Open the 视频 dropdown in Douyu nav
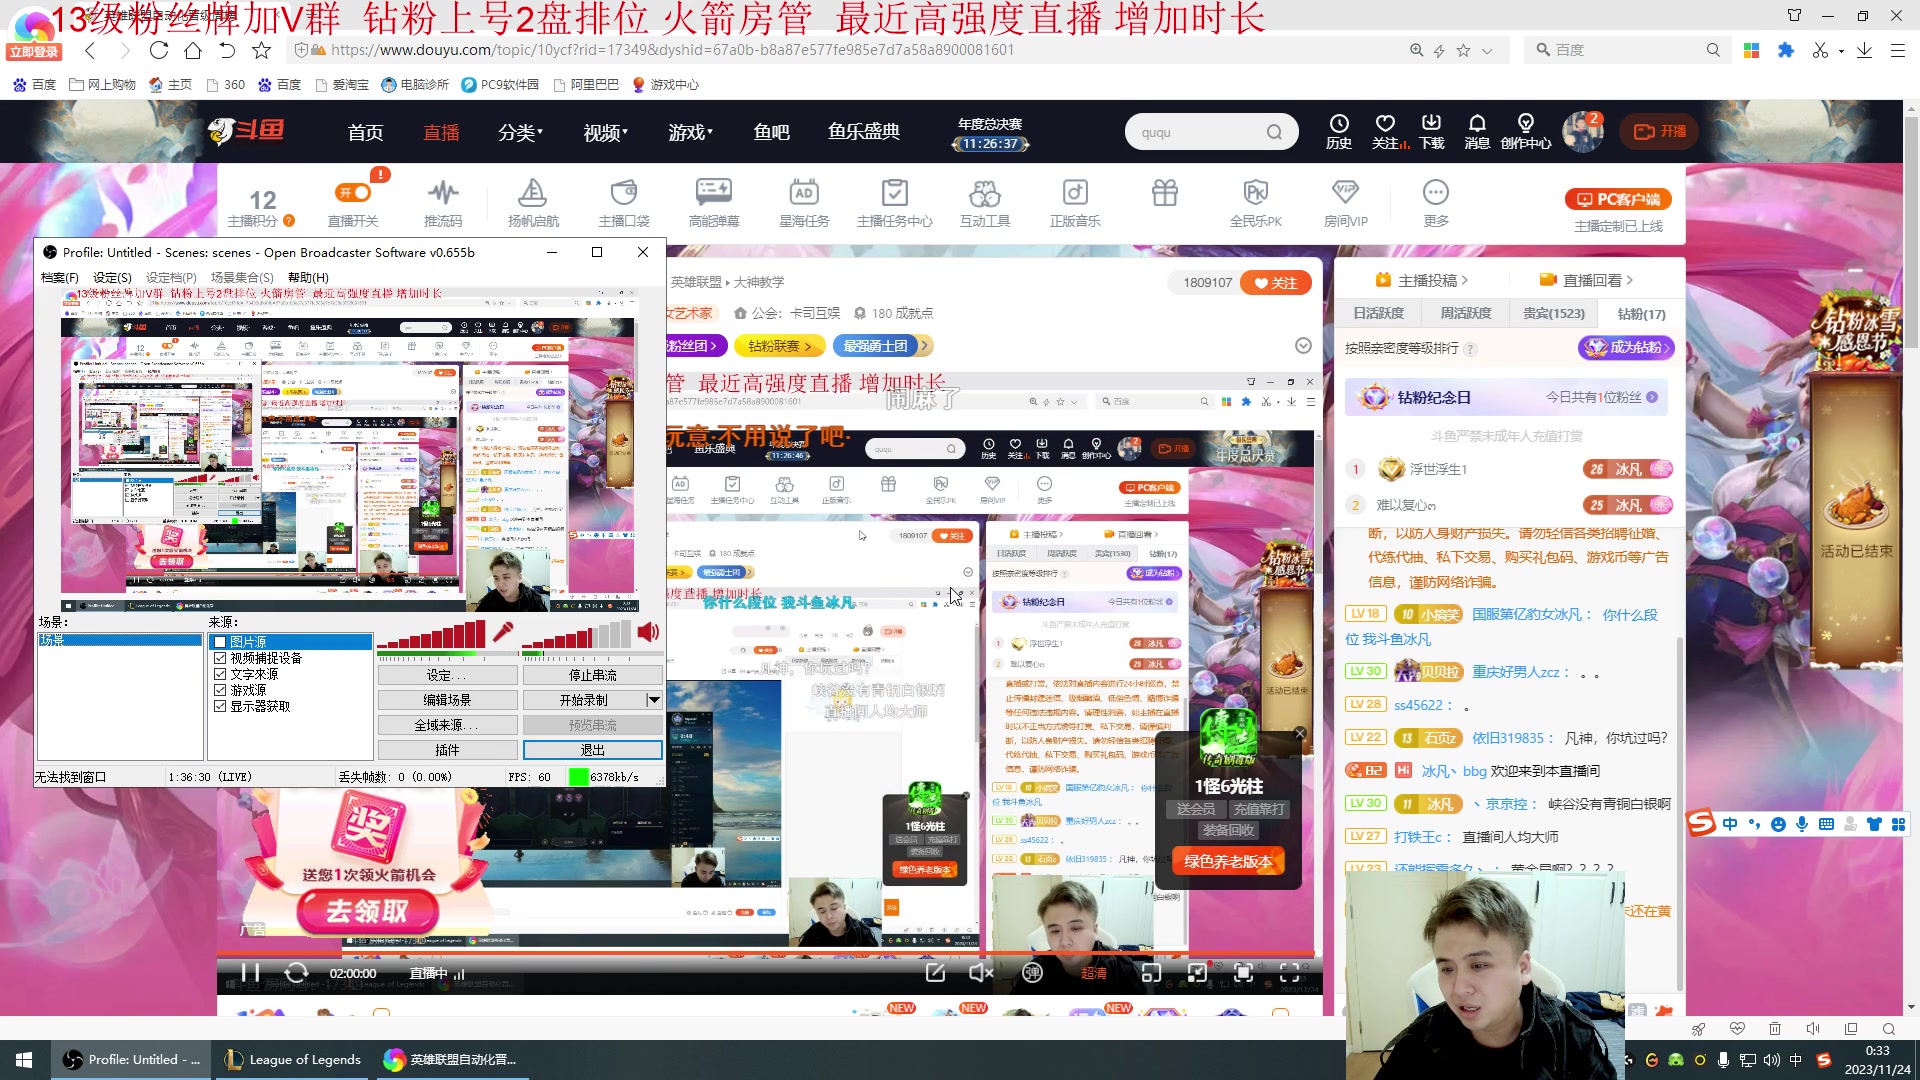Screen dimensions: 1920x1080 pos(605,132)
